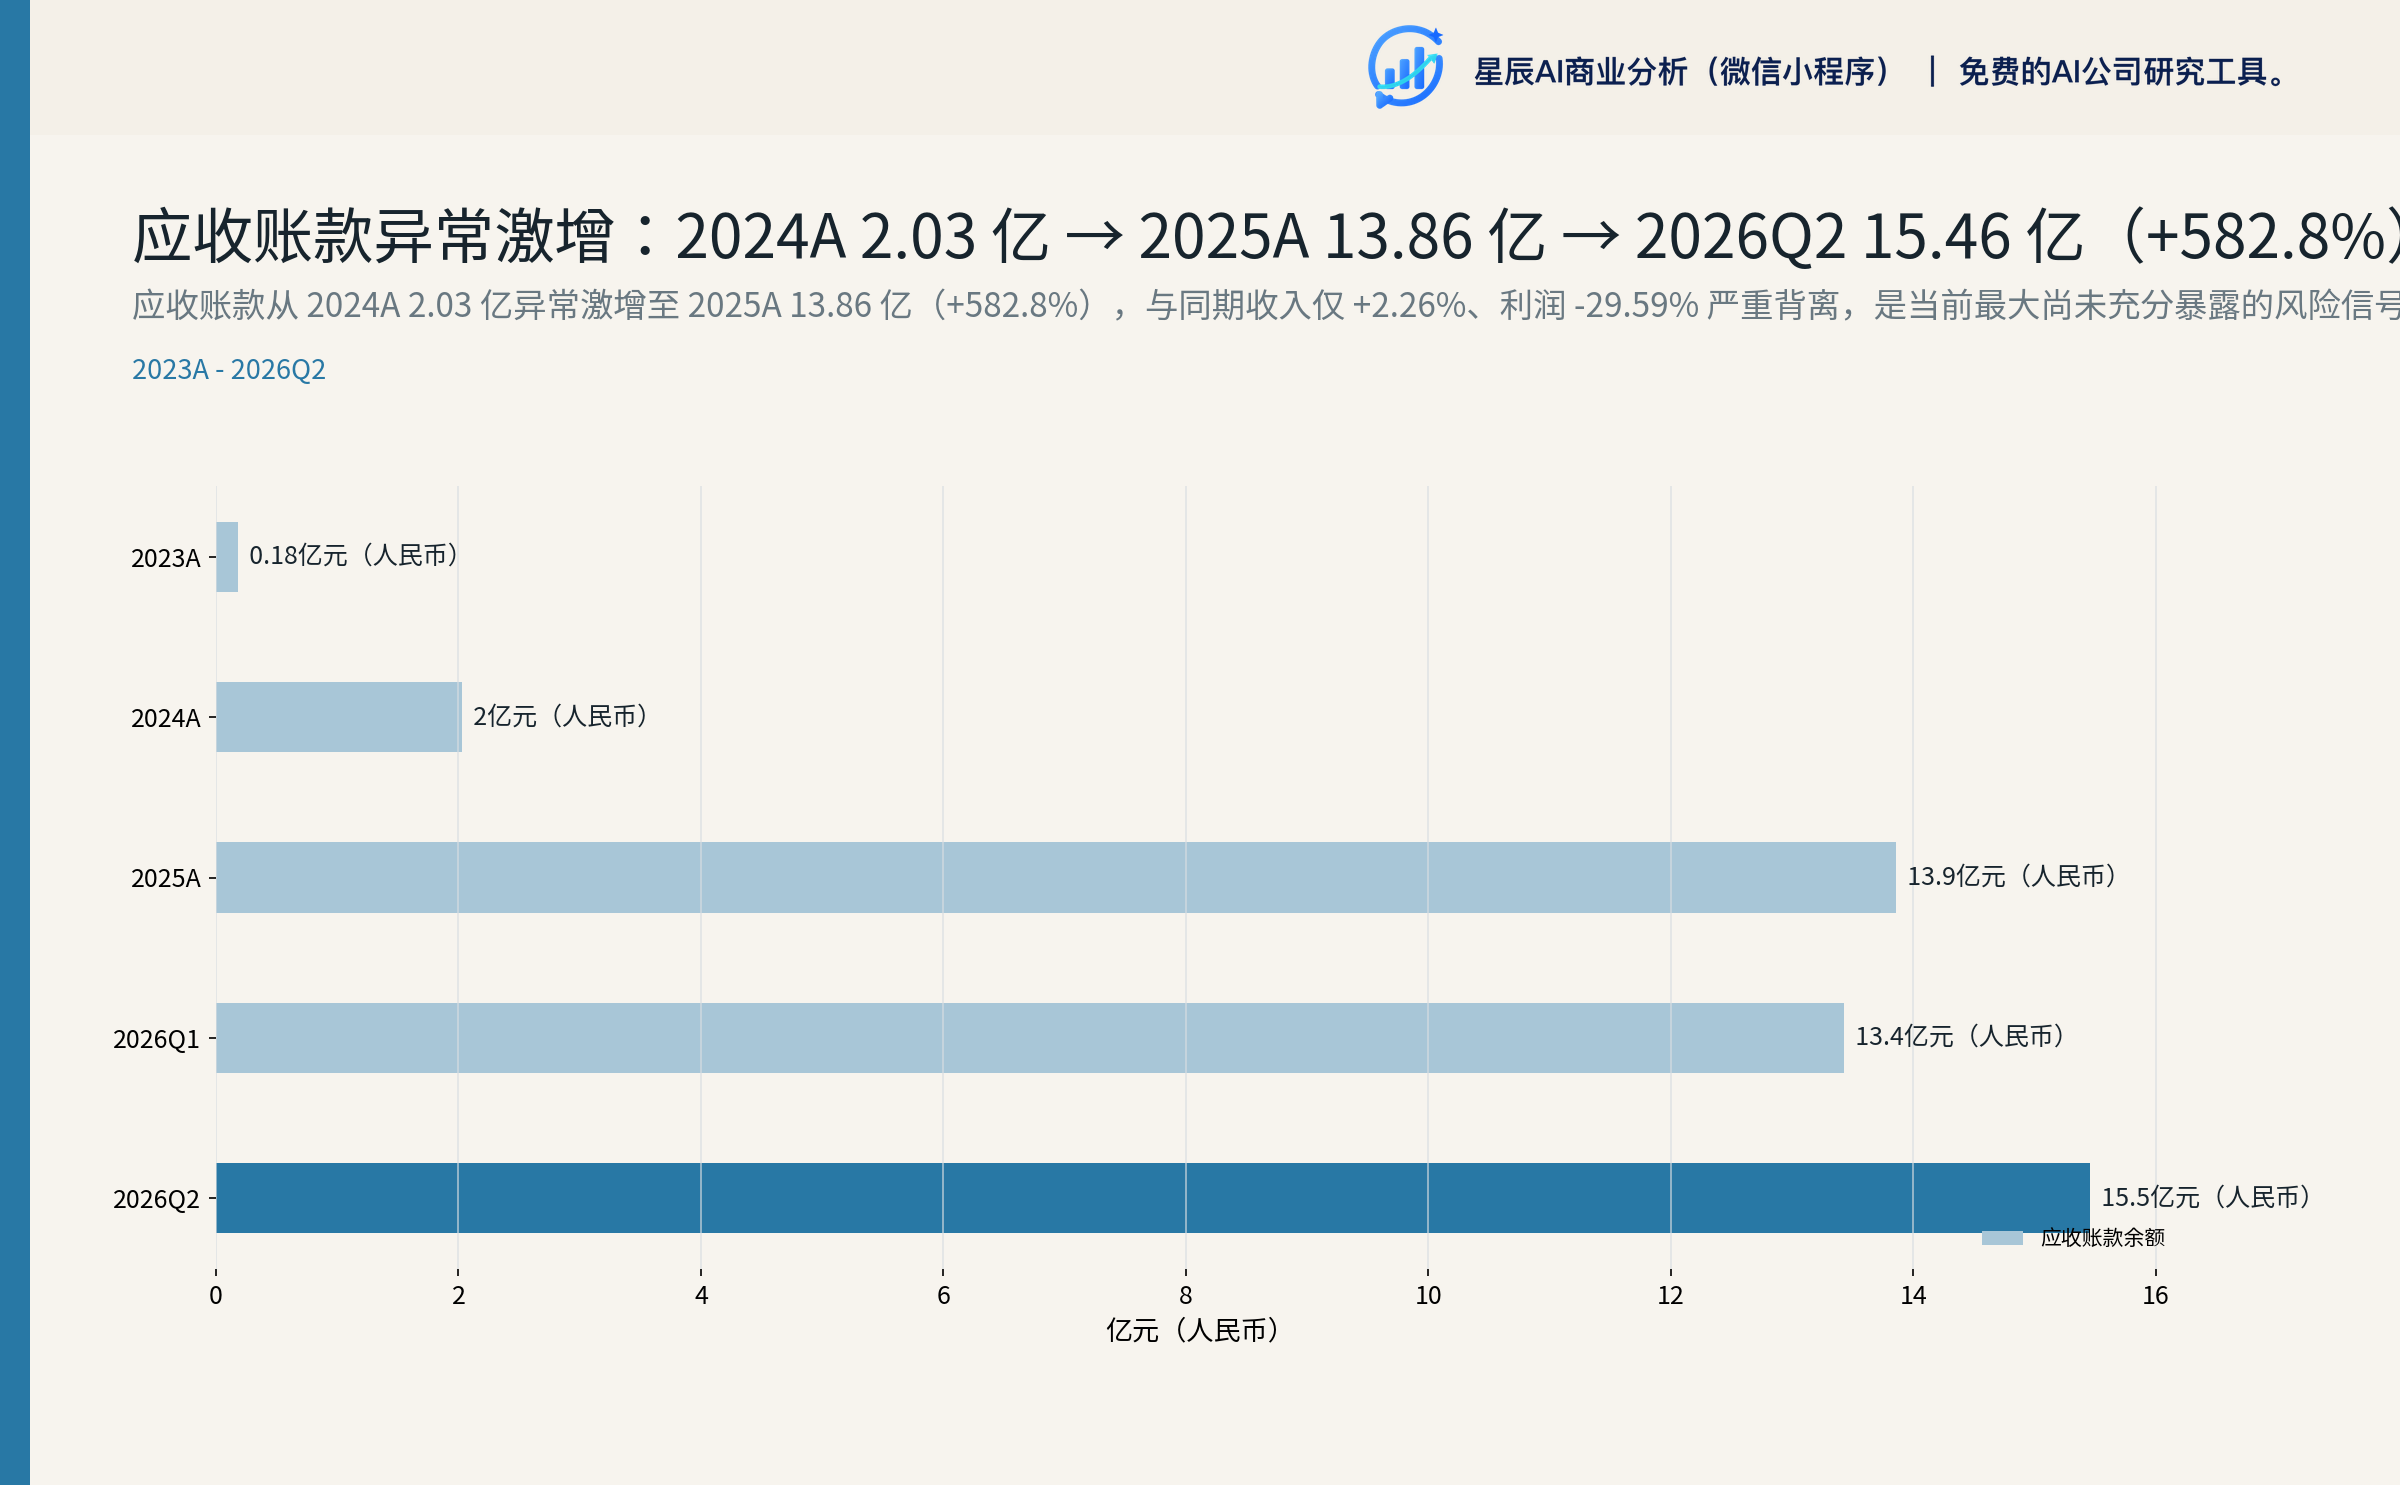Click the 星辰AI chart logo icon

(1406, 67)
